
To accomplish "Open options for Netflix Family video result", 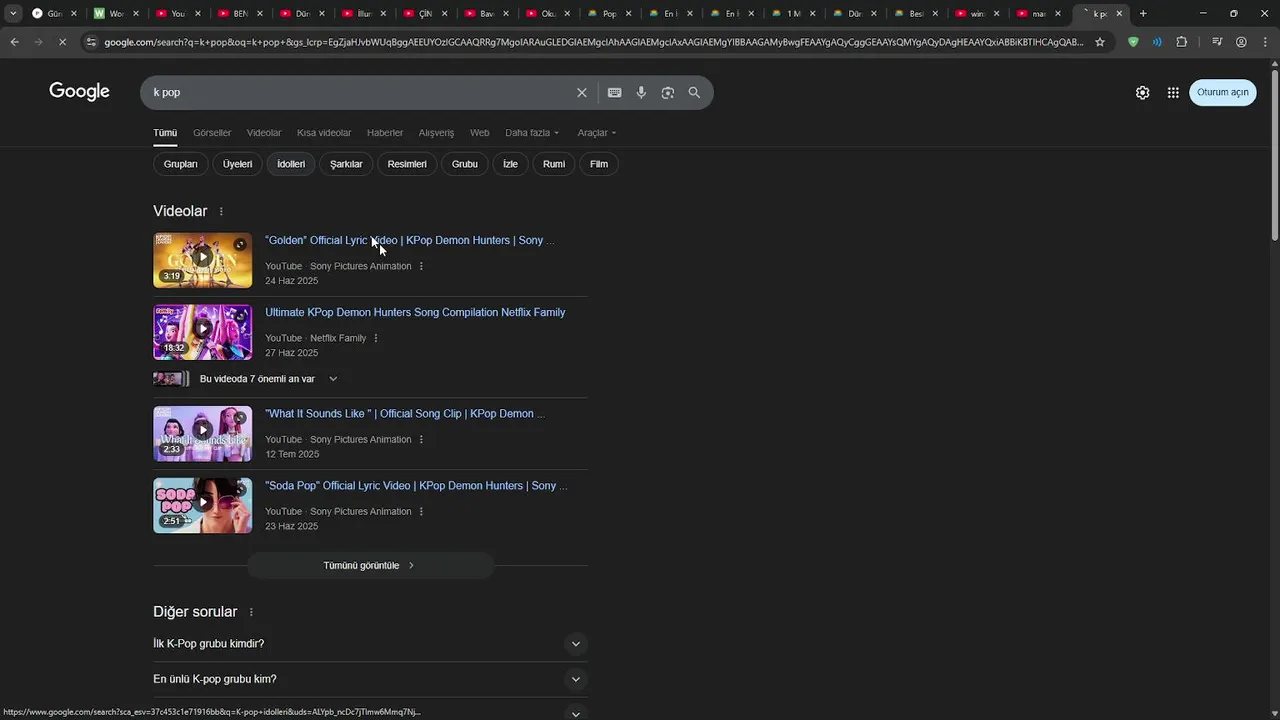I will tap(376, 338).
